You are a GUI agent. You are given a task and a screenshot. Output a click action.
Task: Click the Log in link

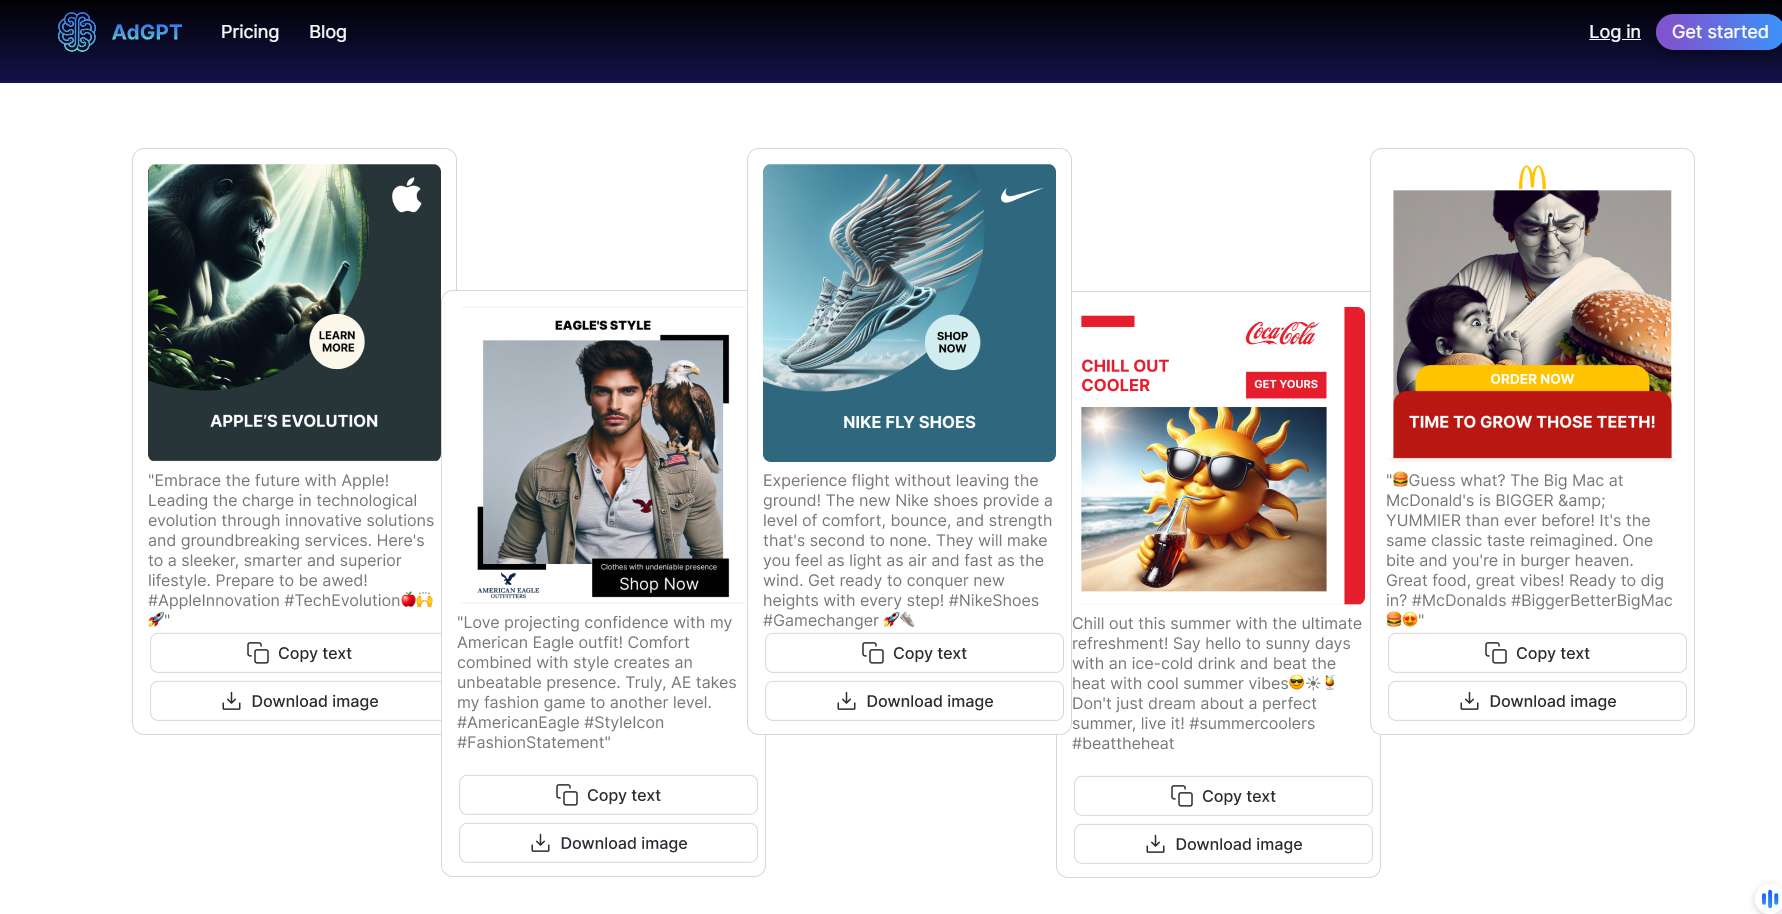(1614, 32)
